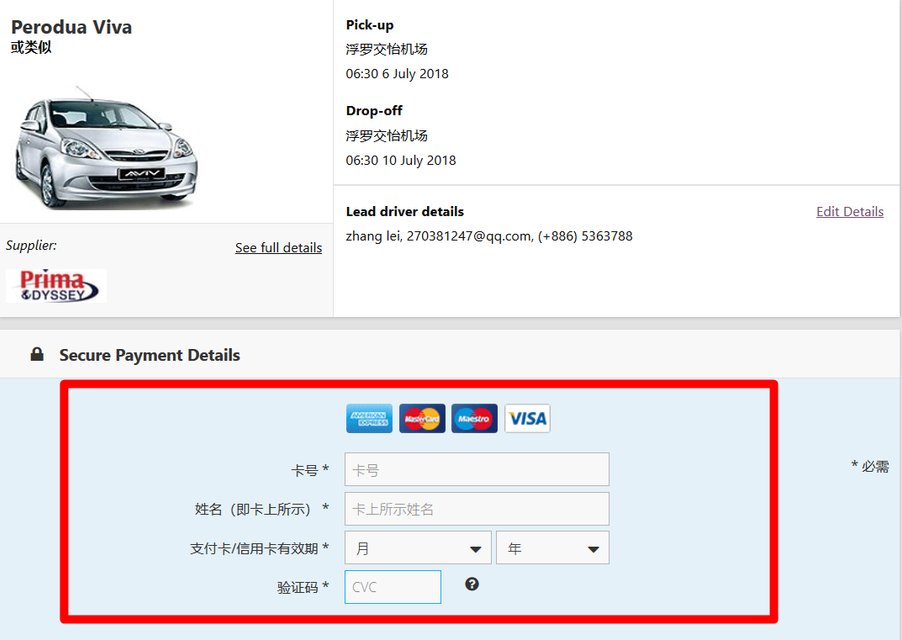Click the Perodua Viva car title

(71, 27)
